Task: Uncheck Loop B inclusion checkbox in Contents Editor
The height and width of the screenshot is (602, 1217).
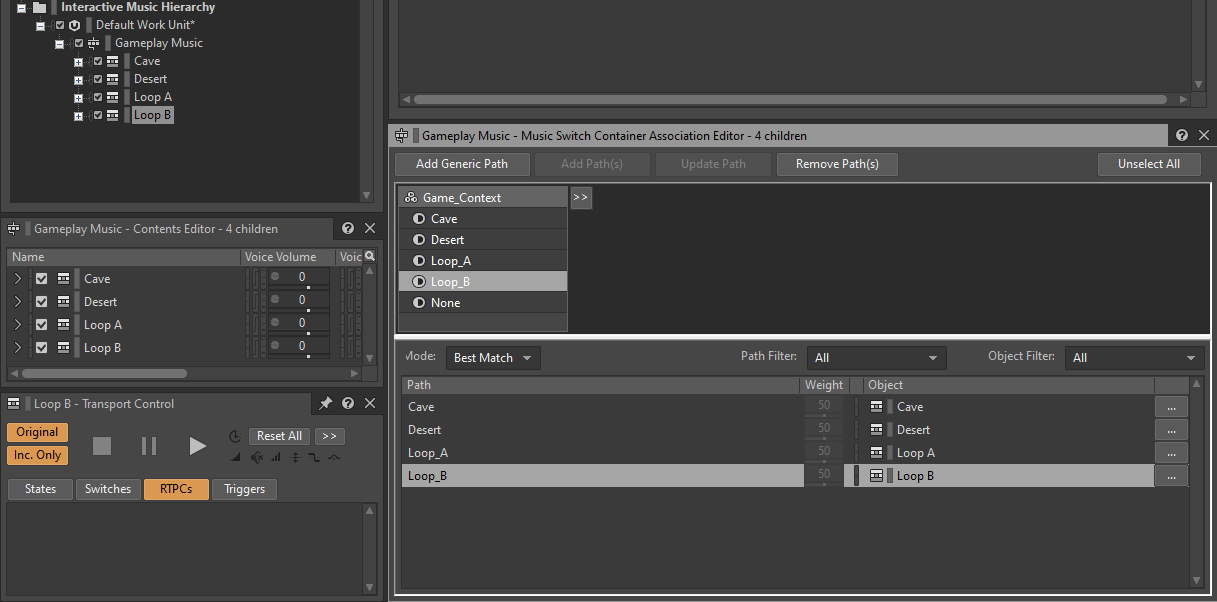Action: [x=42, y=348]
